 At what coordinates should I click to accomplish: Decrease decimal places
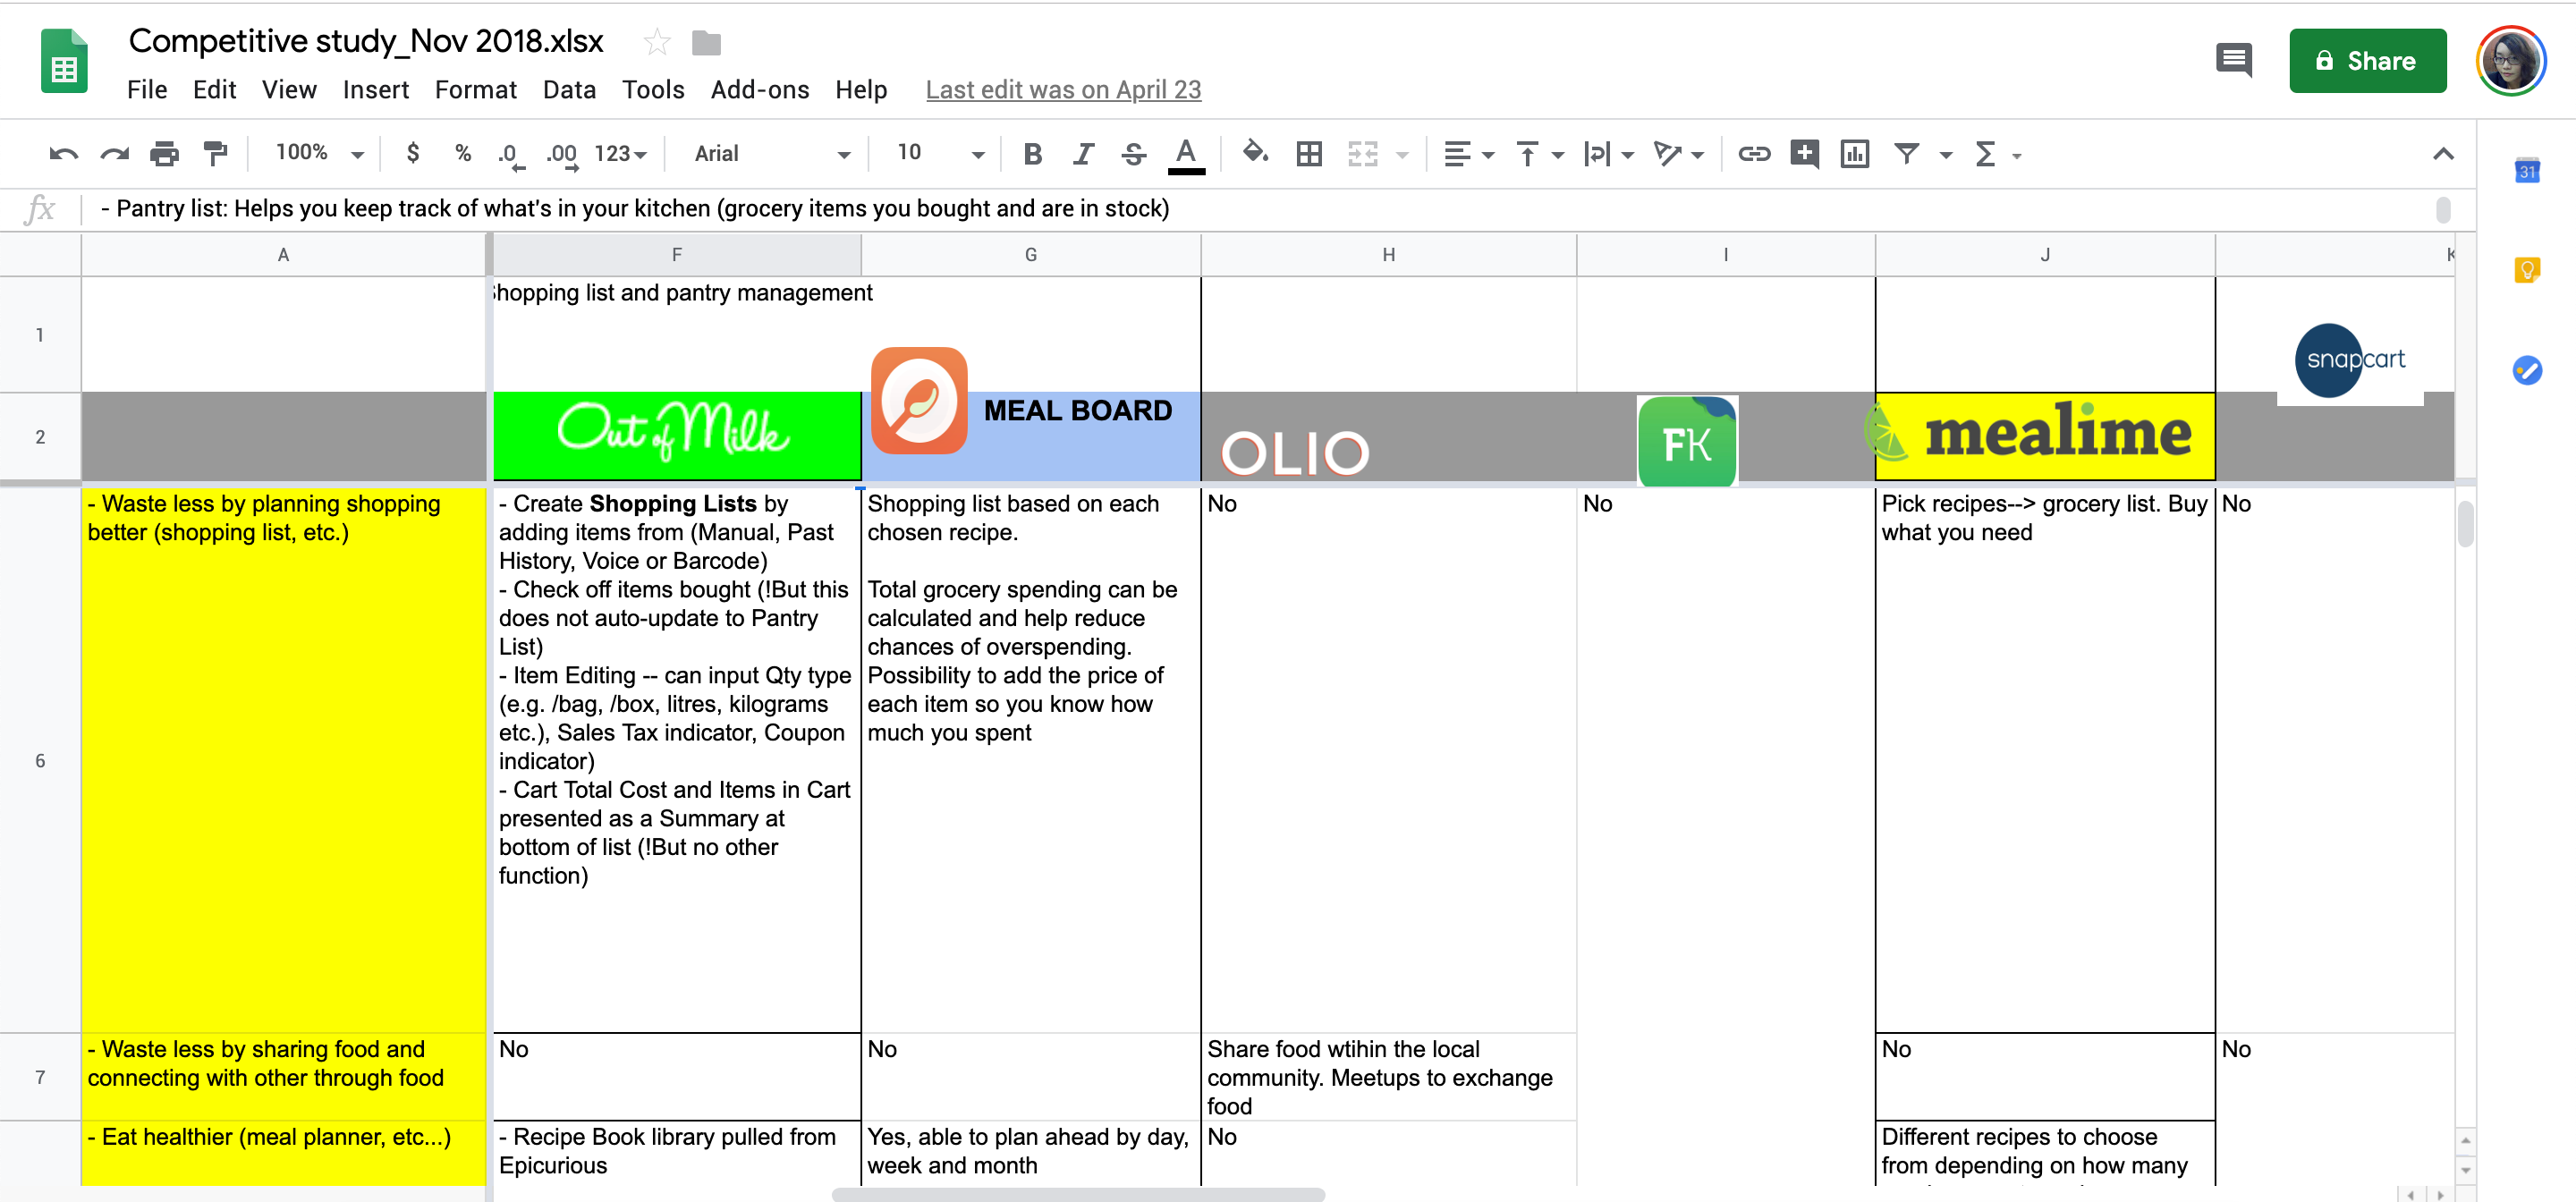tap(510, 154)
